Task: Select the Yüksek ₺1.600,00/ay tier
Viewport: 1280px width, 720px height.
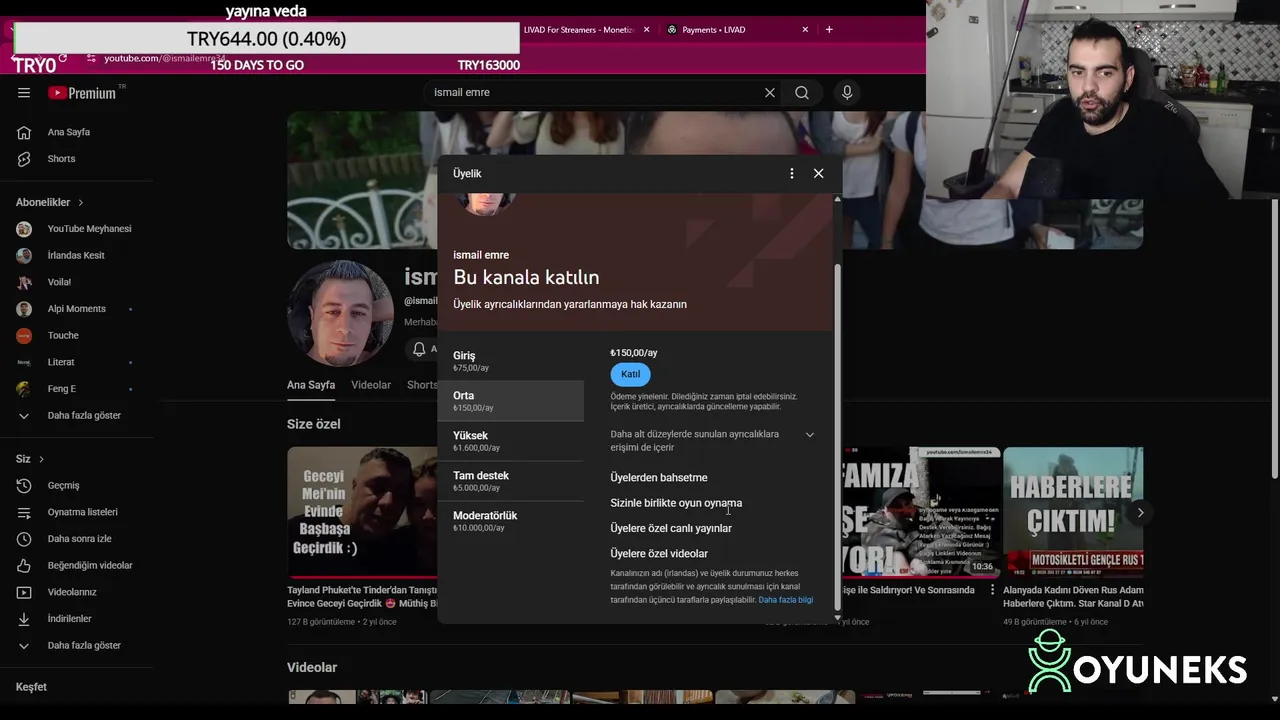Action: click(510, 441)
